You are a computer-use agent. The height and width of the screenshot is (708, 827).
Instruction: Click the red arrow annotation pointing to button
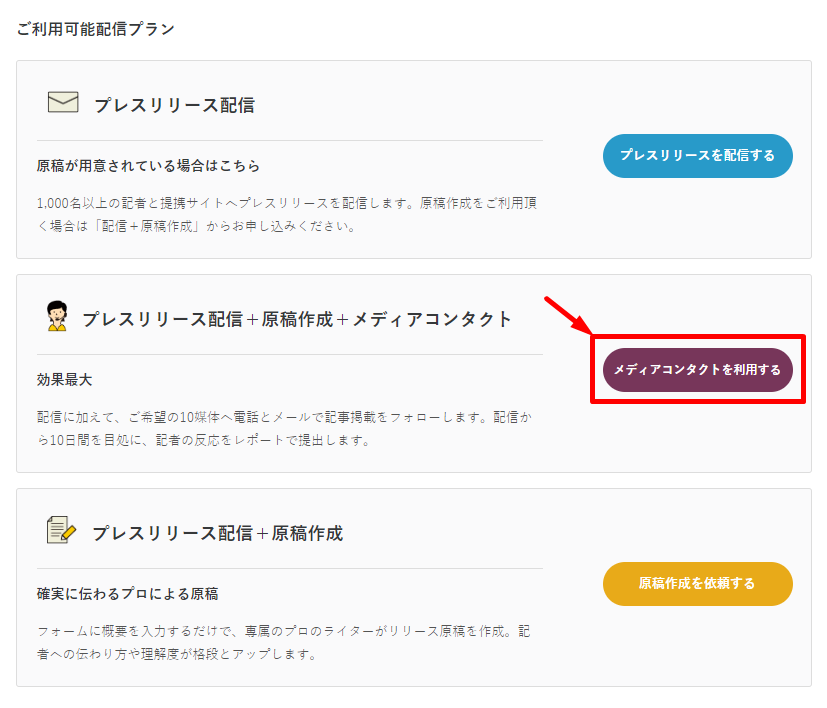coord(569,315)
